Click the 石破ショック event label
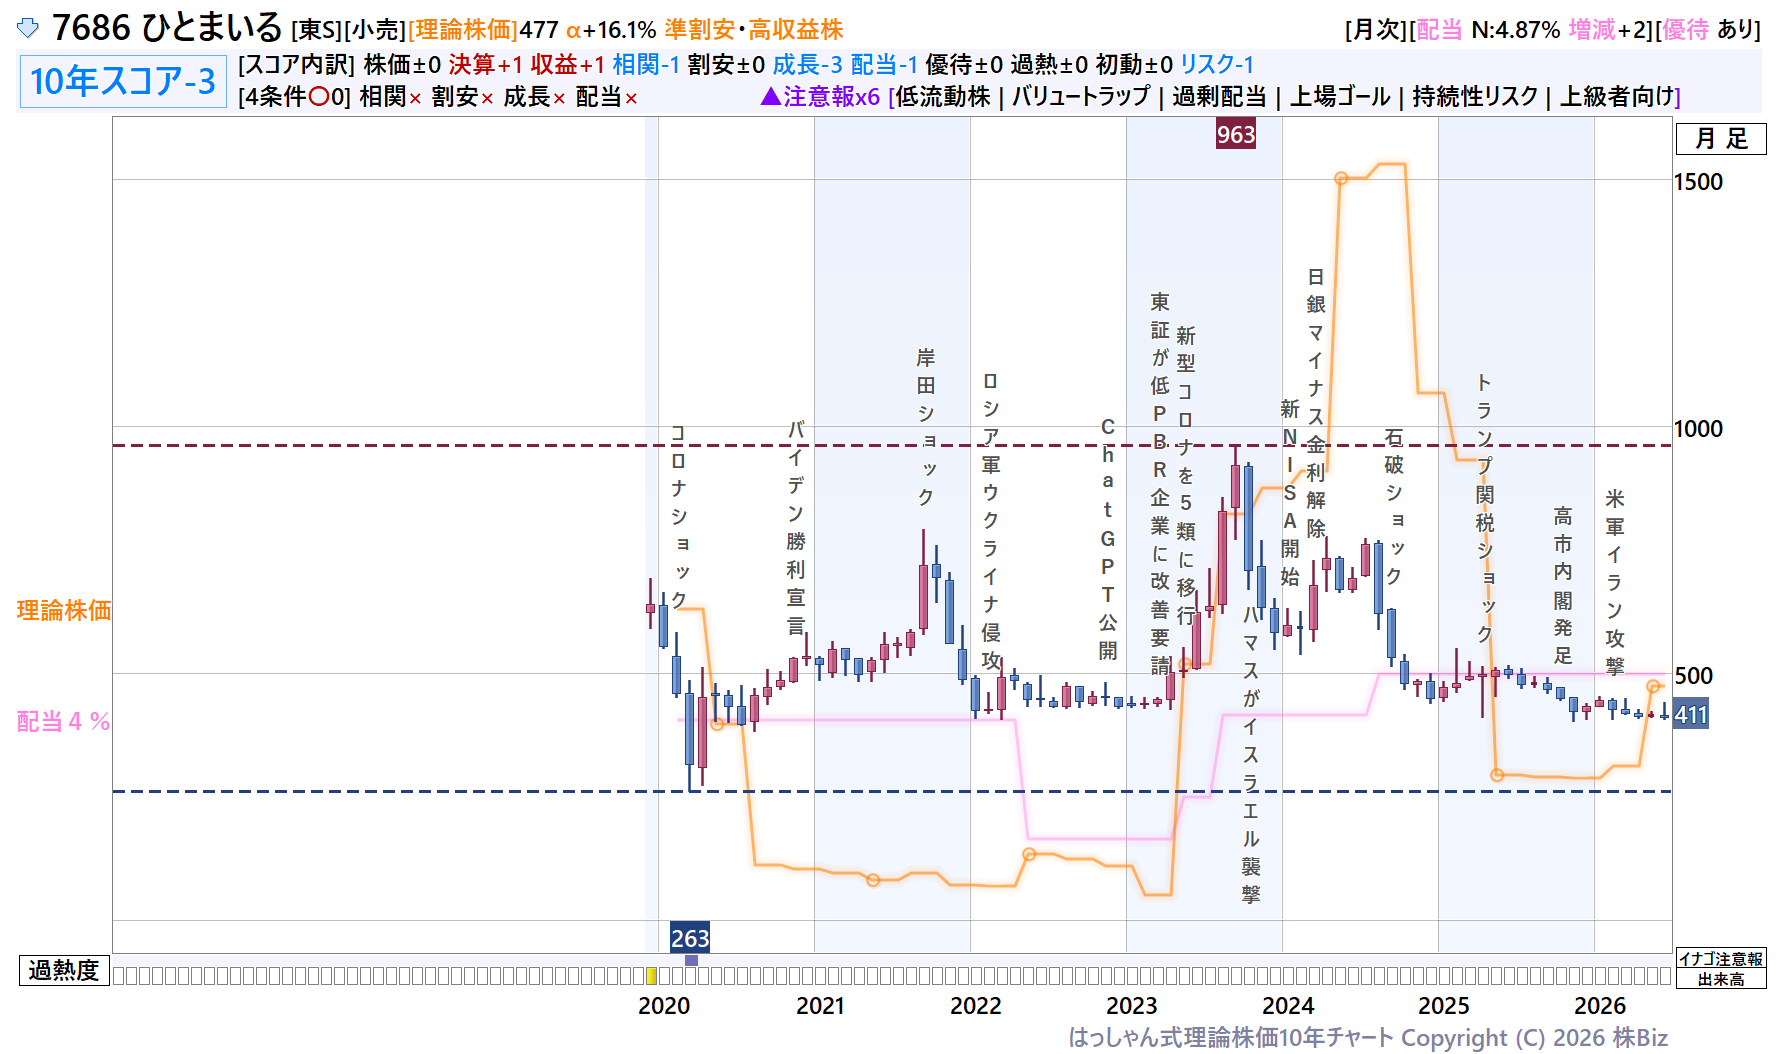The image size is (1780, 1054). 1394,506
